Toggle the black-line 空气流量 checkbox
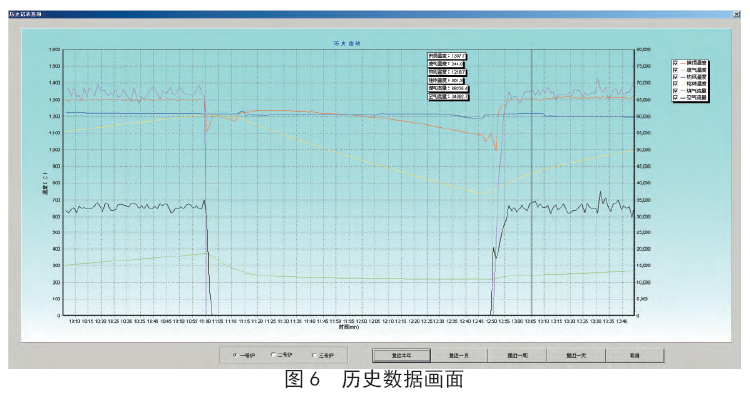This screenshot has width=750, height=394. 676,98
